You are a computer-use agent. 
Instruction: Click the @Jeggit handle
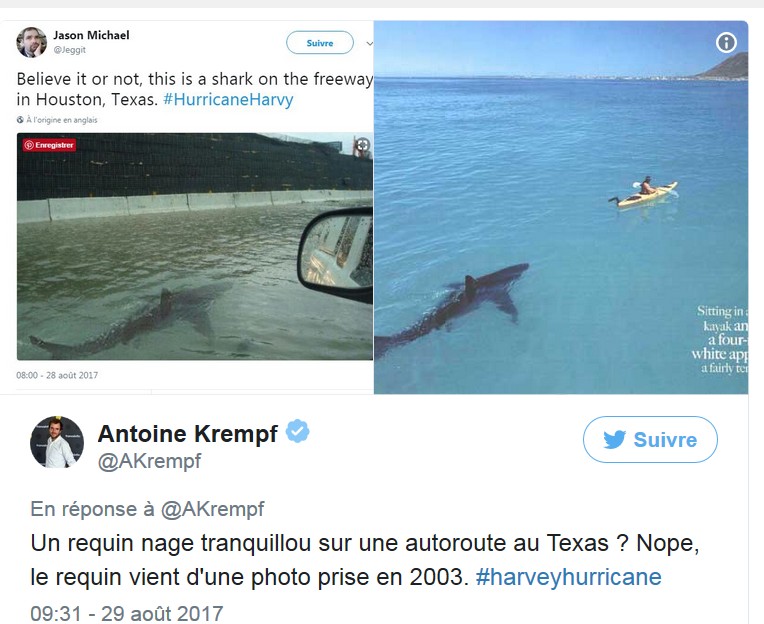coord(70,48)
